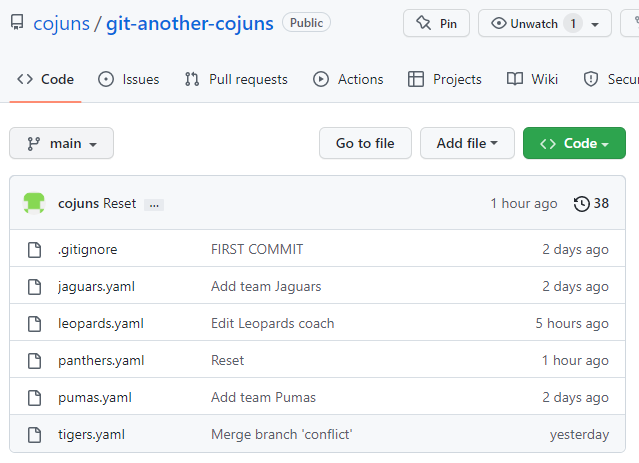639x463 pixels.
Task: Open the jaguars.yaml file
Action: 96,287
